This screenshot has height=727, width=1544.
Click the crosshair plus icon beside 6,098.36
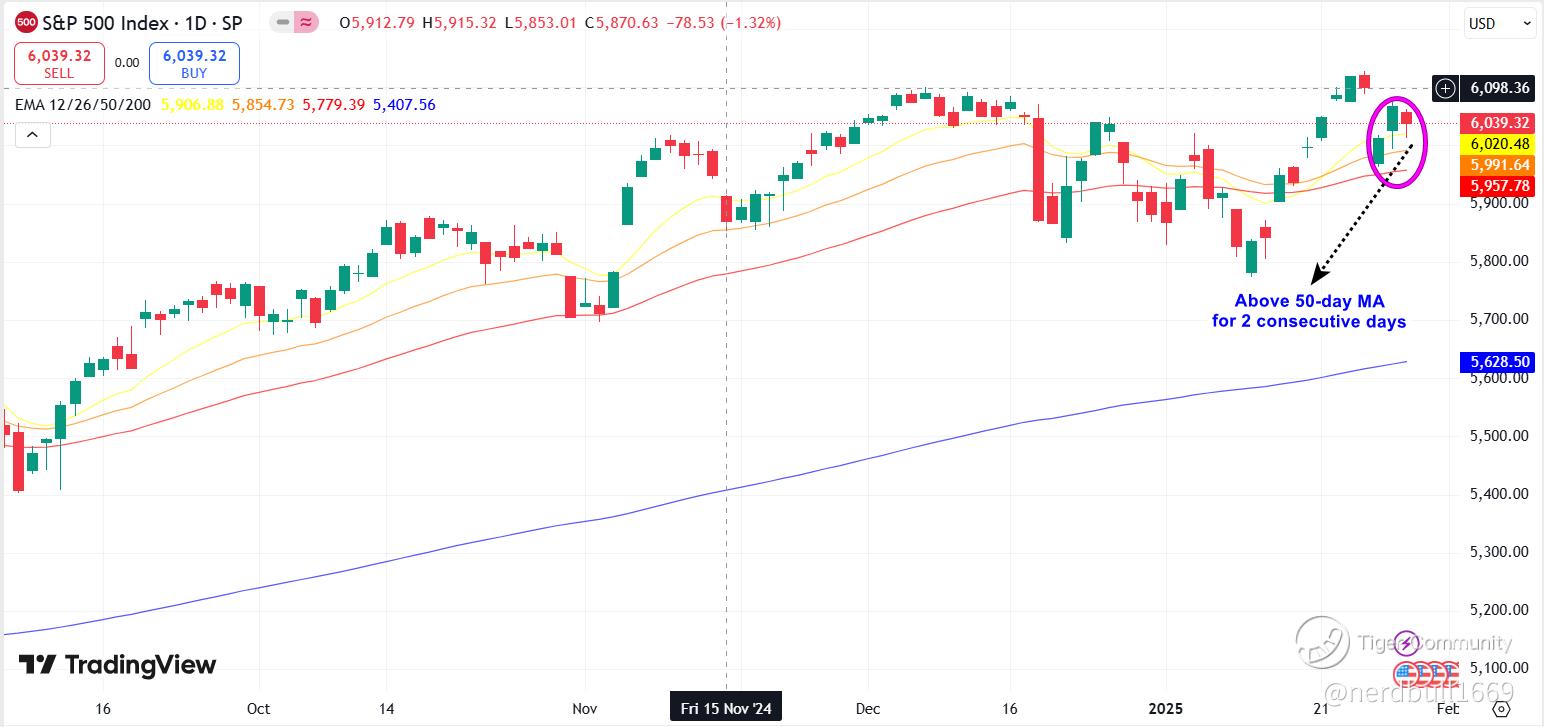tap(1446, 88)
